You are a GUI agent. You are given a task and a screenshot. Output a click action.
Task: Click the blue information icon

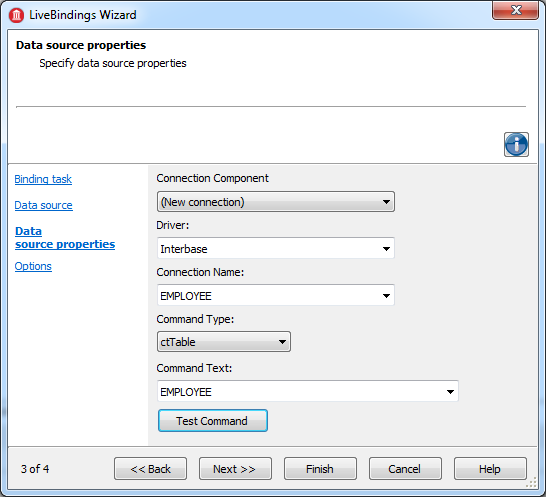pos(516,144)
